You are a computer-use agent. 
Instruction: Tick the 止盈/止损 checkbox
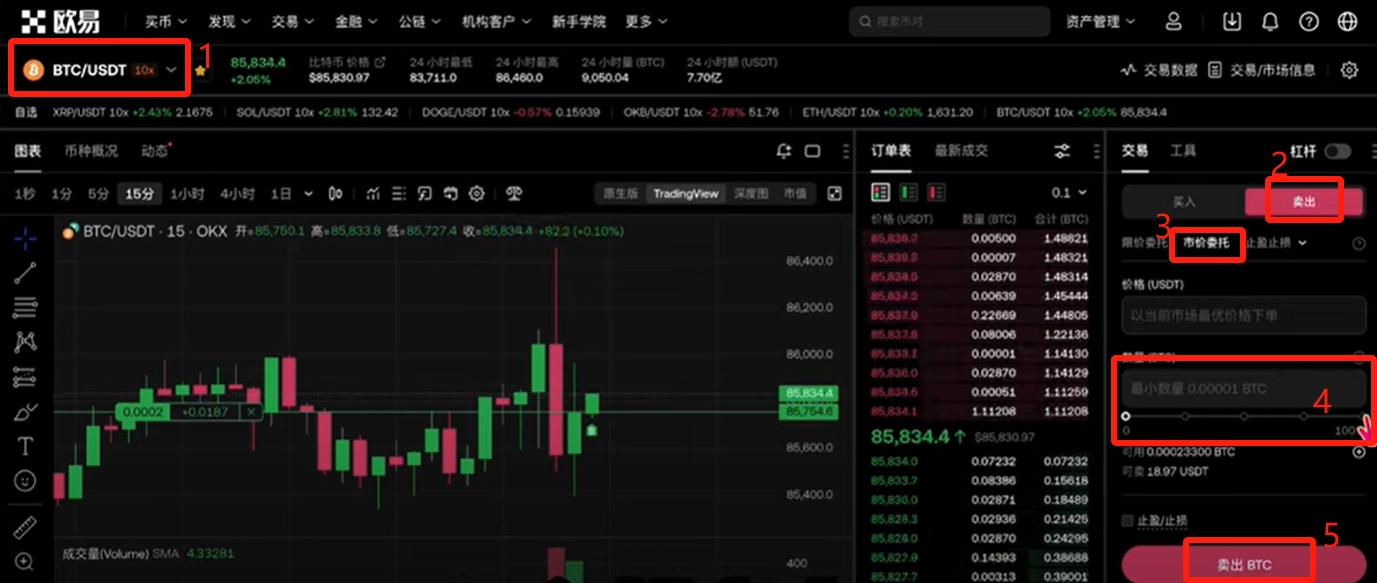[1128, 521]
